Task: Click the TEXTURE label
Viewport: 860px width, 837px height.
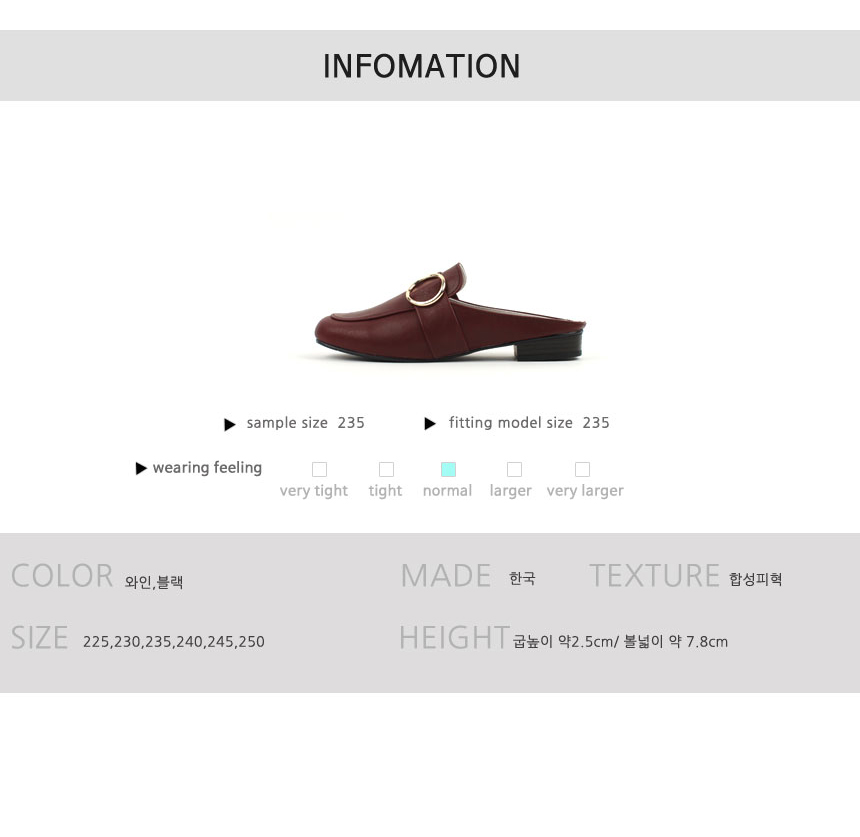Action: [x=654, y=576]
